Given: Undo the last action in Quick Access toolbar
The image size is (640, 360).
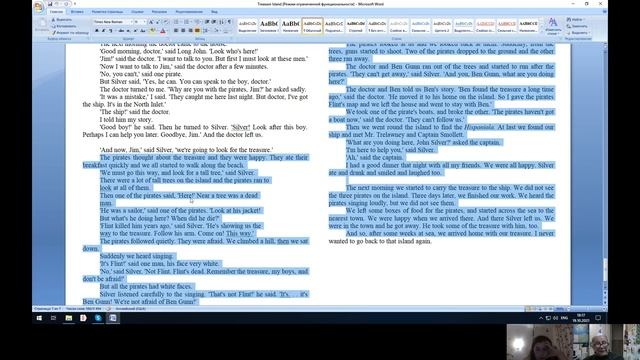Looking at the screenshot, I should click(x=57, y=4).
